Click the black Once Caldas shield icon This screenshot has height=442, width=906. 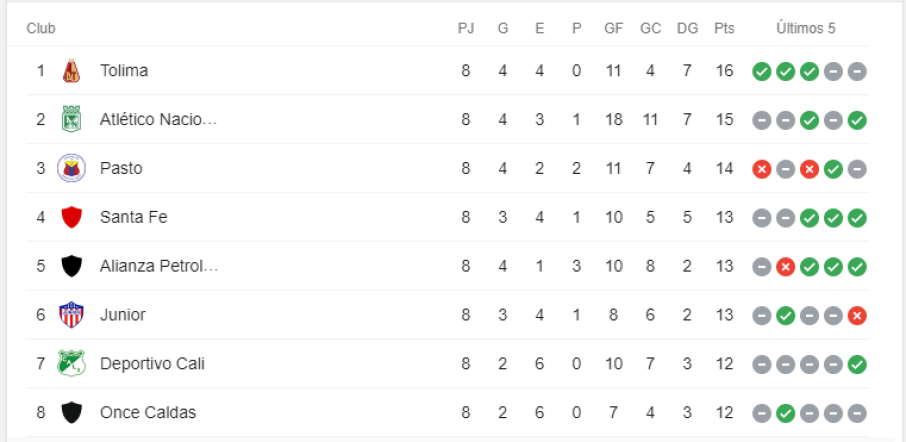[71, 412]
